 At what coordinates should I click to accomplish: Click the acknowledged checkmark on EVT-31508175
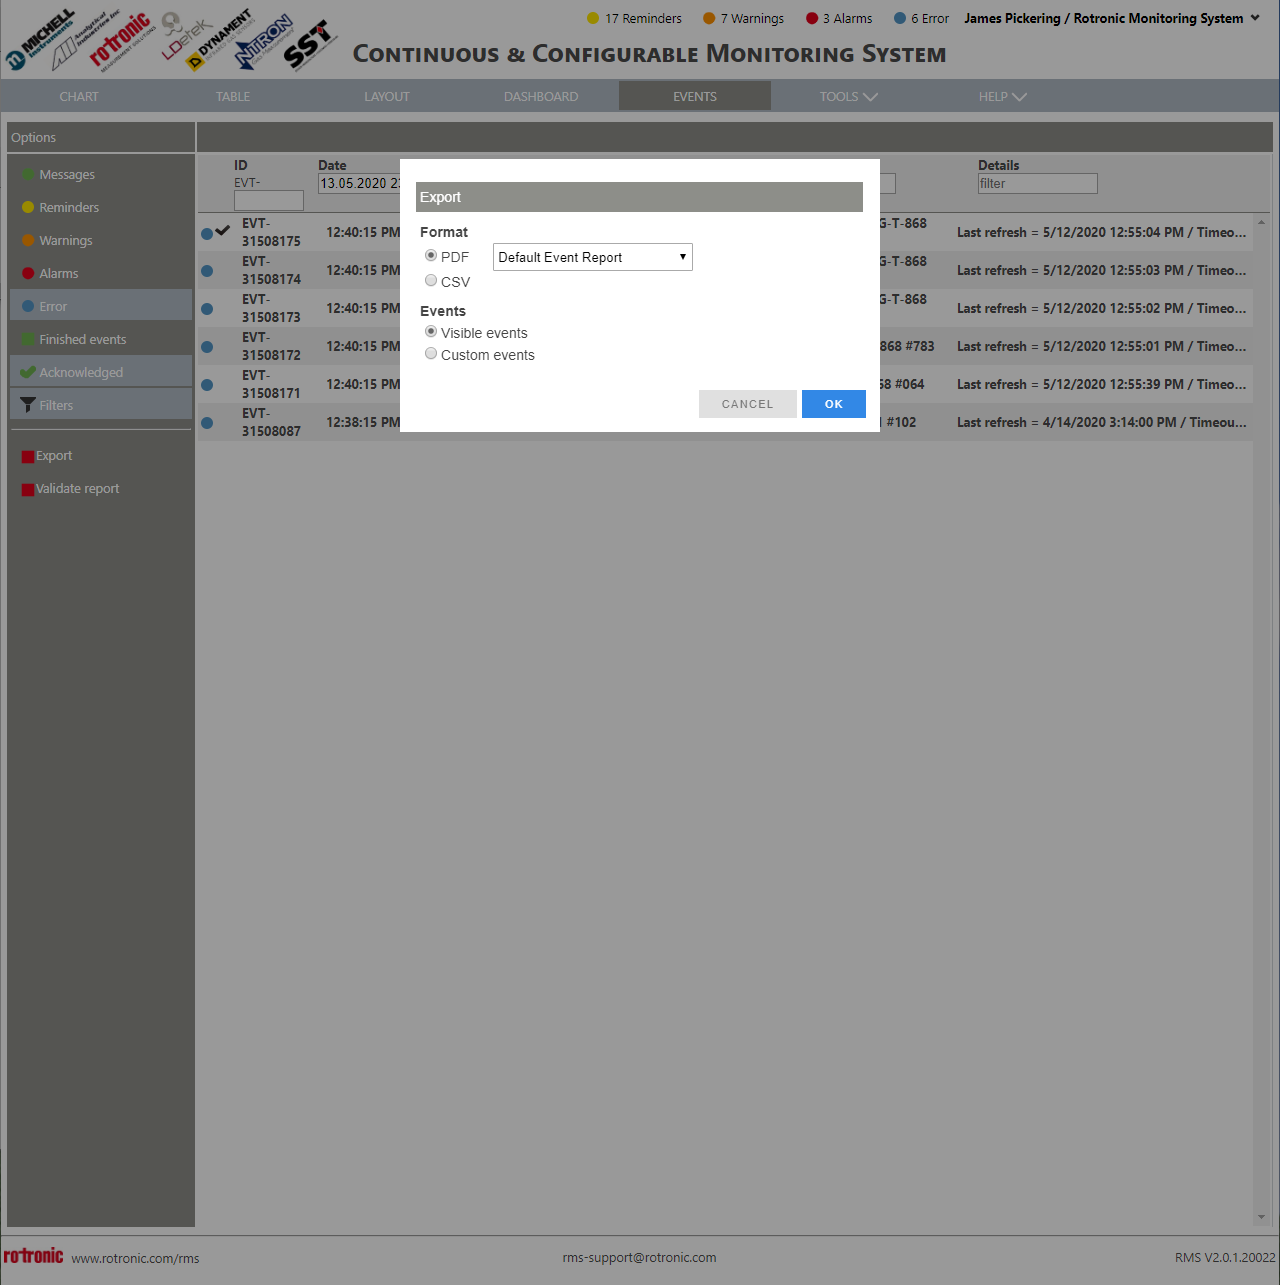(x=223, y=230)
